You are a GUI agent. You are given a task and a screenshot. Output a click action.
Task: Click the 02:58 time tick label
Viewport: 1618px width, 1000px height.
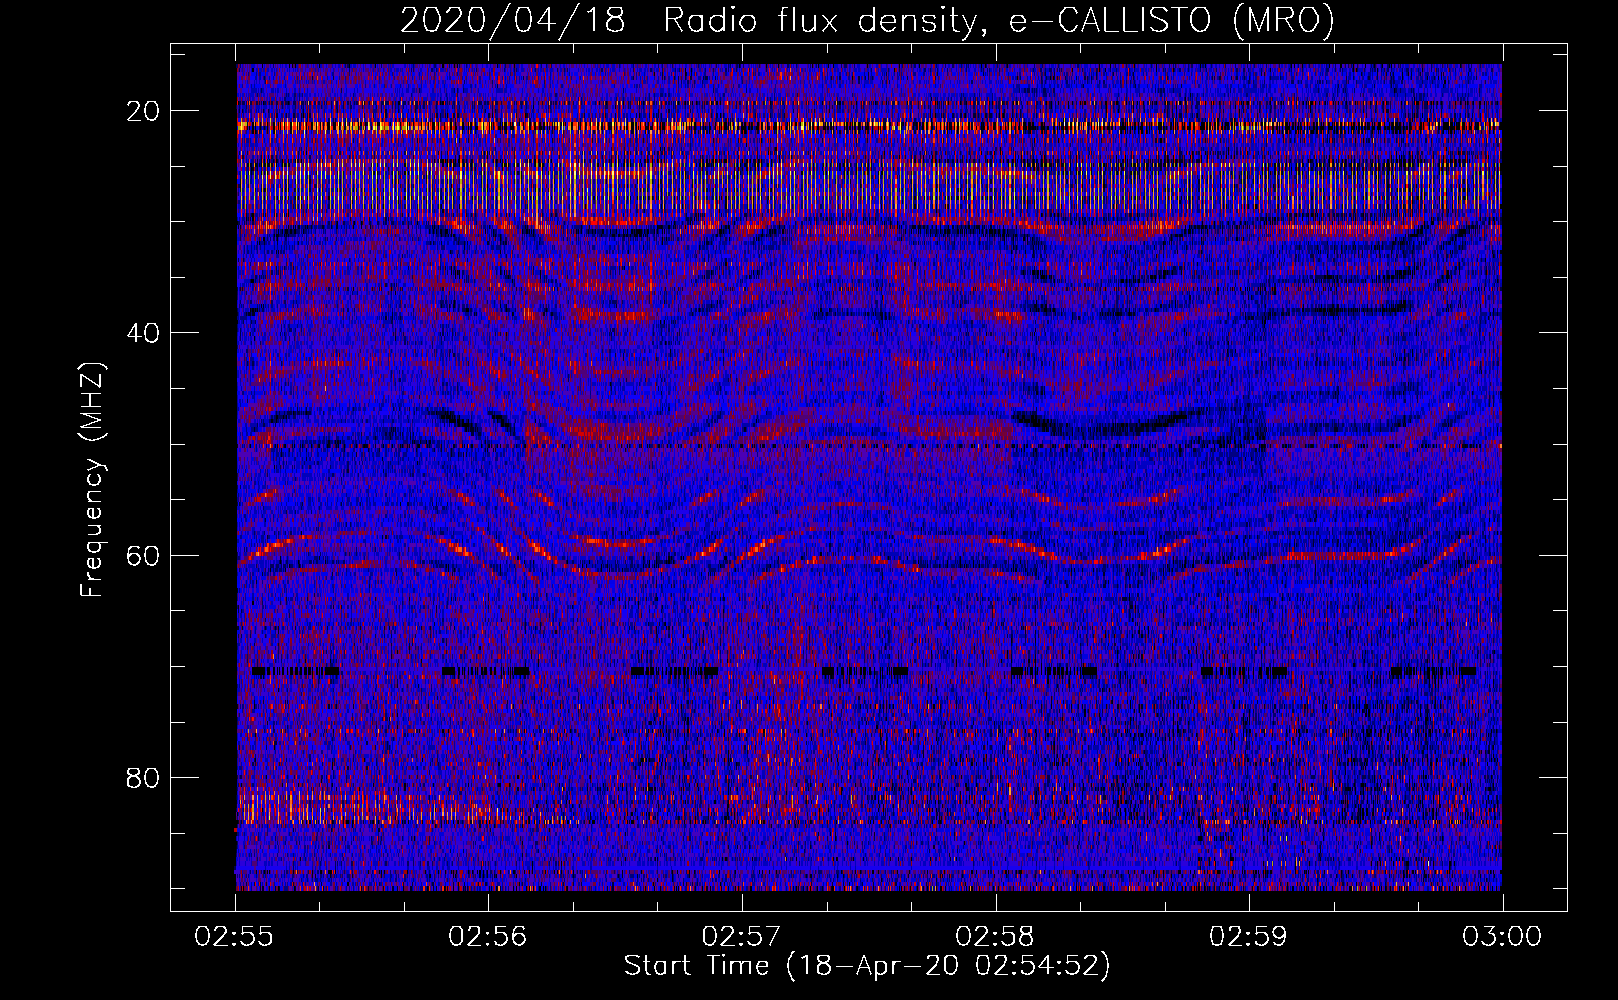click(995, 937)
